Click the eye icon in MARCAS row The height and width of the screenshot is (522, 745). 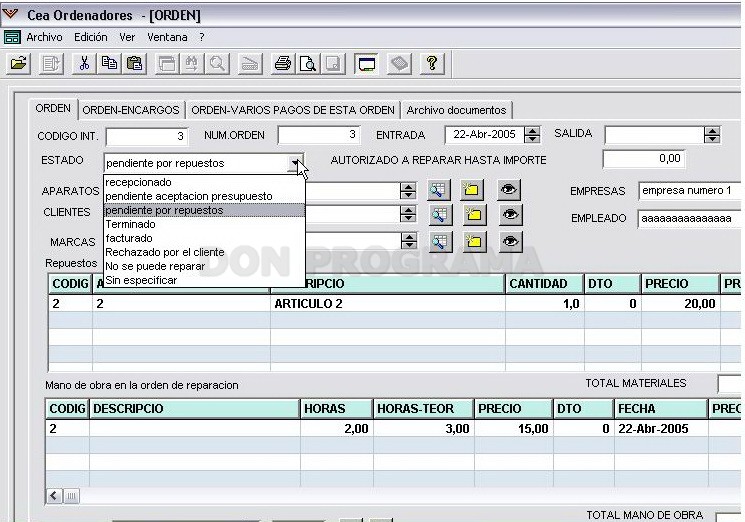[x=510, y=241]
